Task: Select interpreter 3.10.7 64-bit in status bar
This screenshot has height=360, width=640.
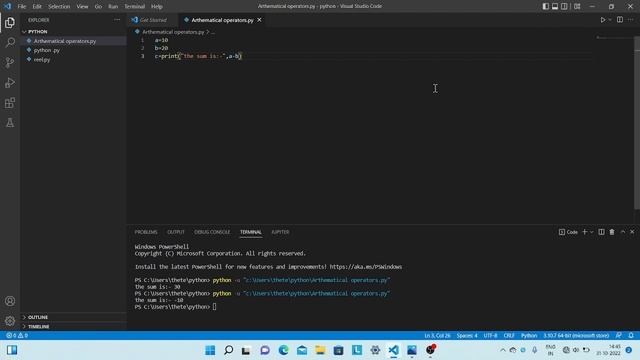Action: (x=576, y=335)
